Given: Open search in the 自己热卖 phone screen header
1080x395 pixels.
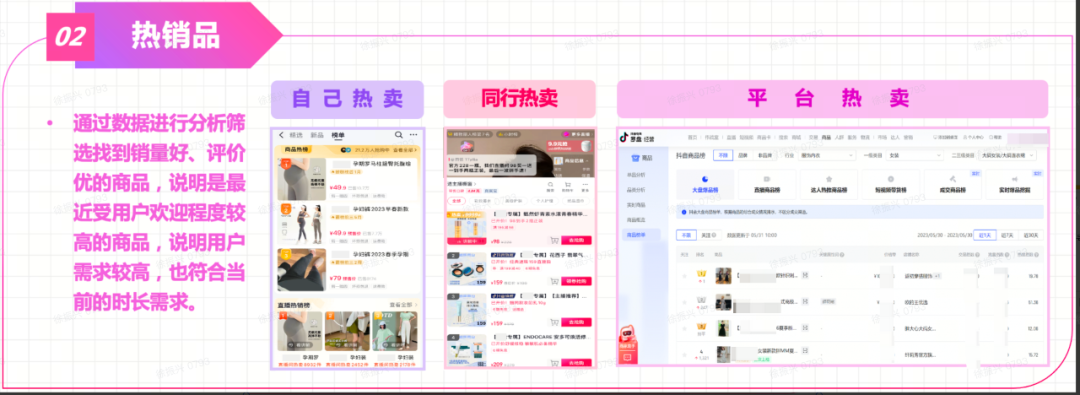Looking at the screenshot, I should (399, 135).
